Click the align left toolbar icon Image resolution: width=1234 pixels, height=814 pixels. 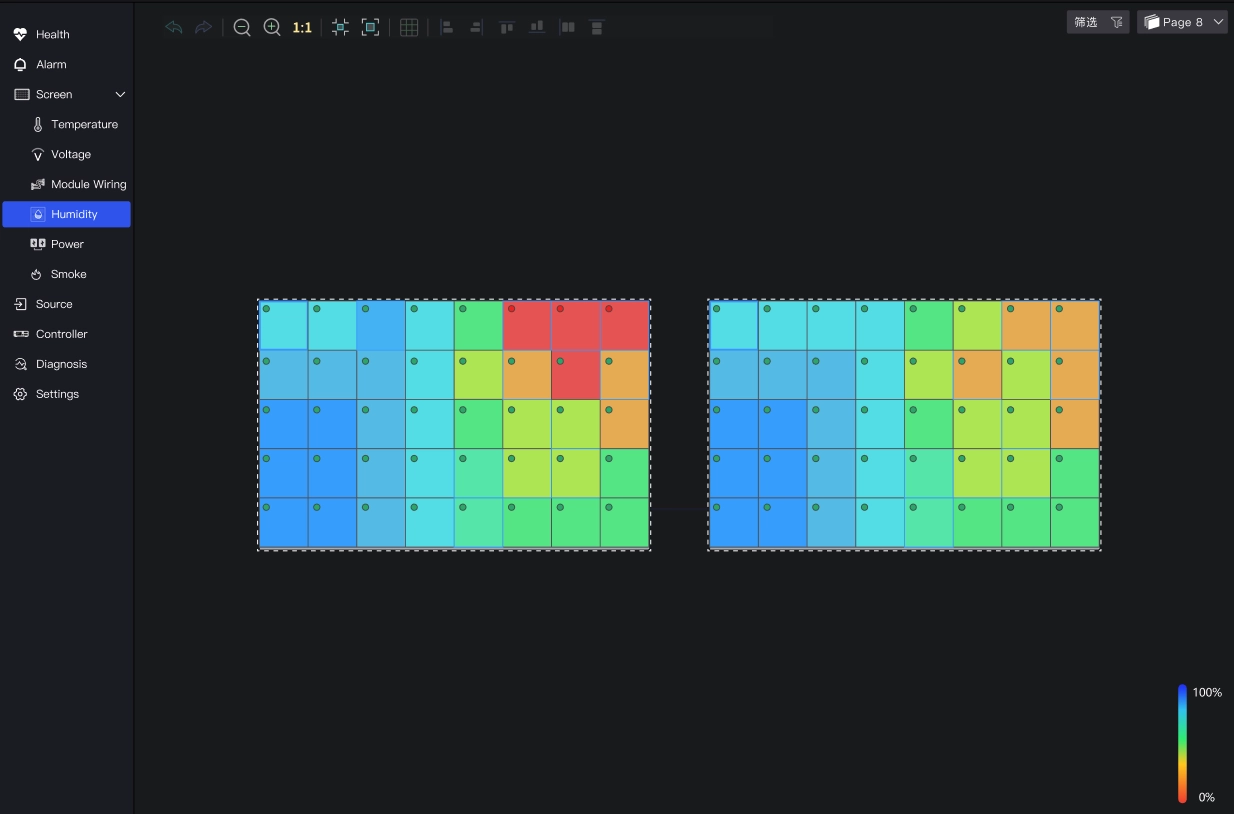(x=447, y=28)
